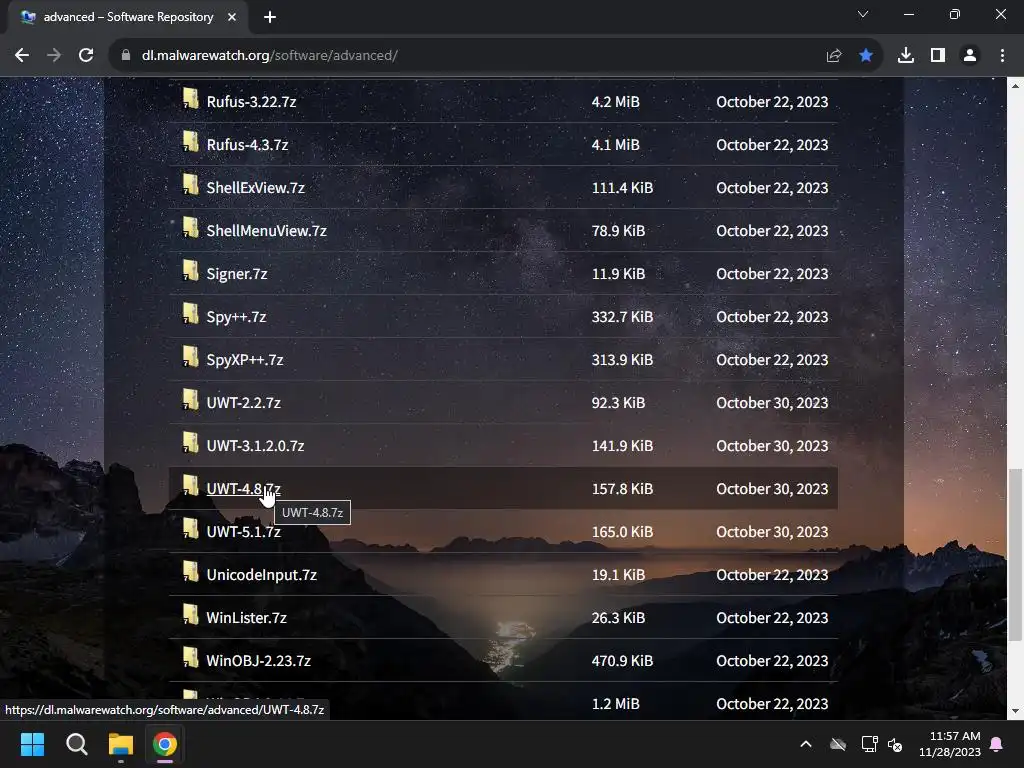Click archive icon for UnicodeInput.7z
The width and height of the screenshot is (1024, 768).
[190, 572]
